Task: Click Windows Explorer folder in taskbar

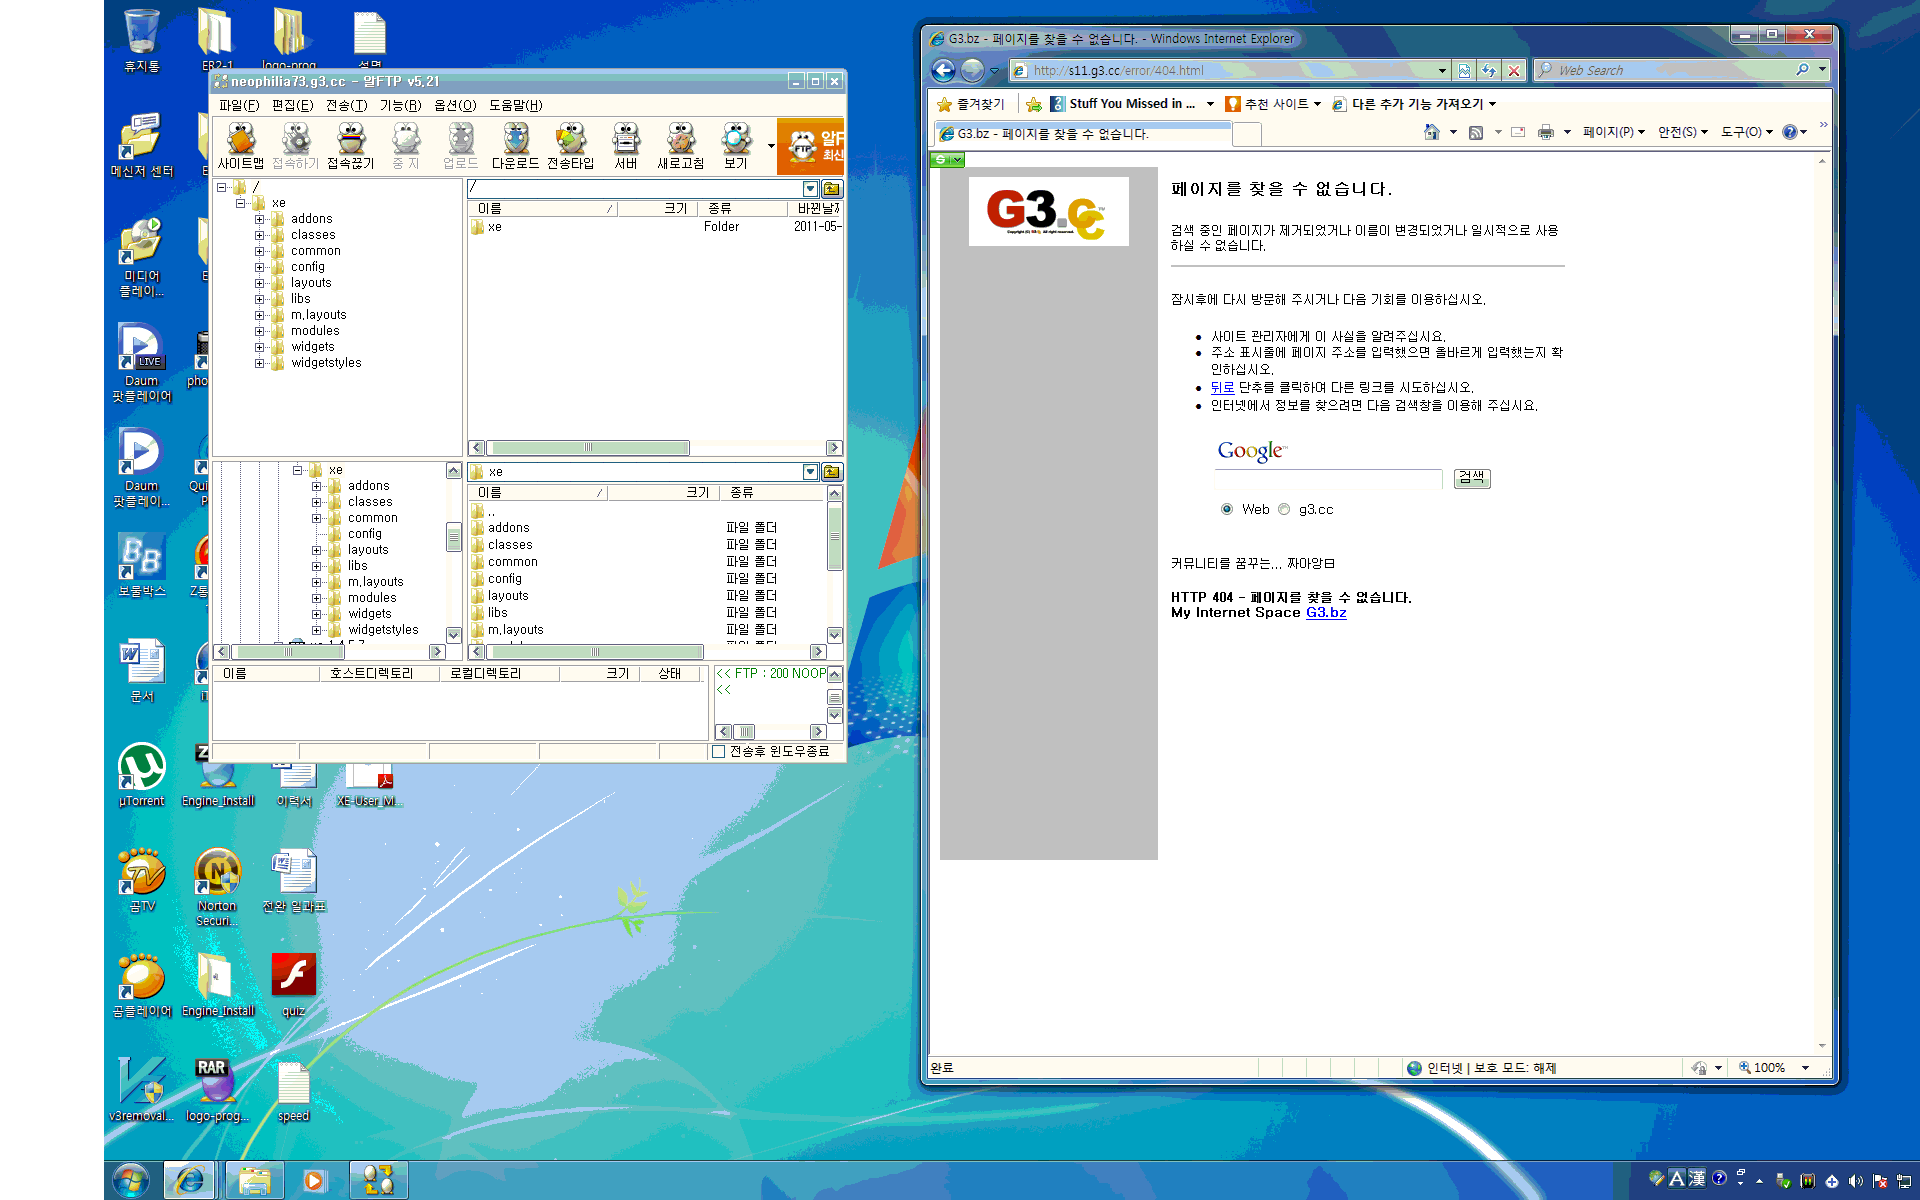Action: click(x=254, y=1180)
